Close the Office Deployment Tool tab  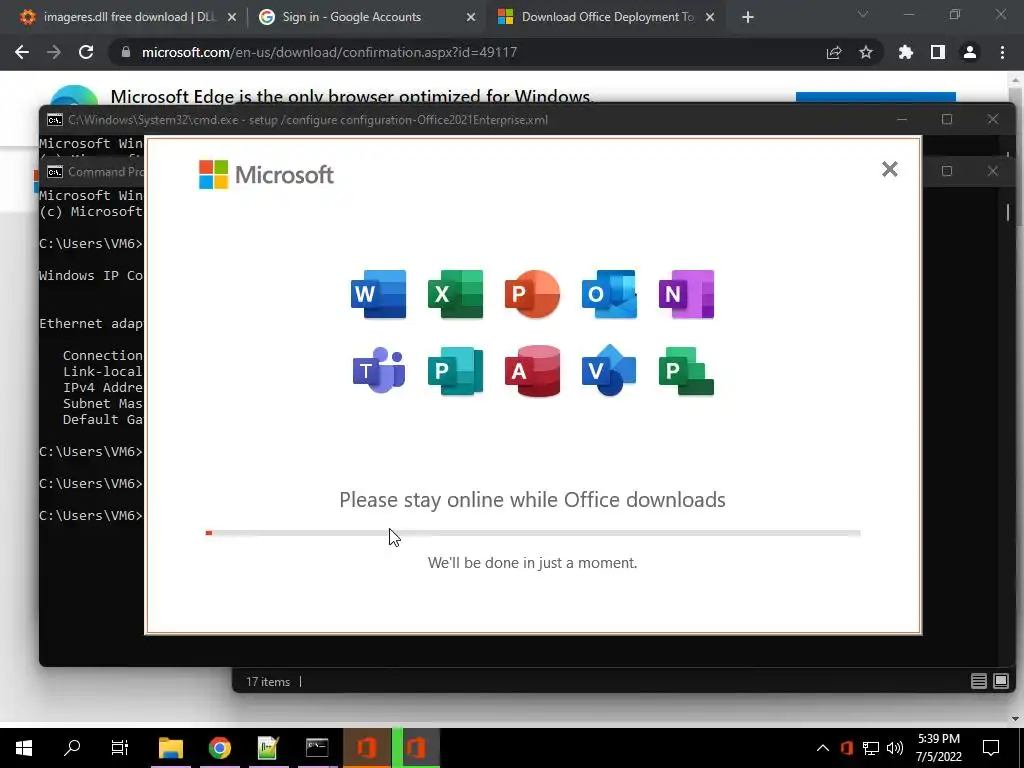pyautogui.click(x=710, y=18)
